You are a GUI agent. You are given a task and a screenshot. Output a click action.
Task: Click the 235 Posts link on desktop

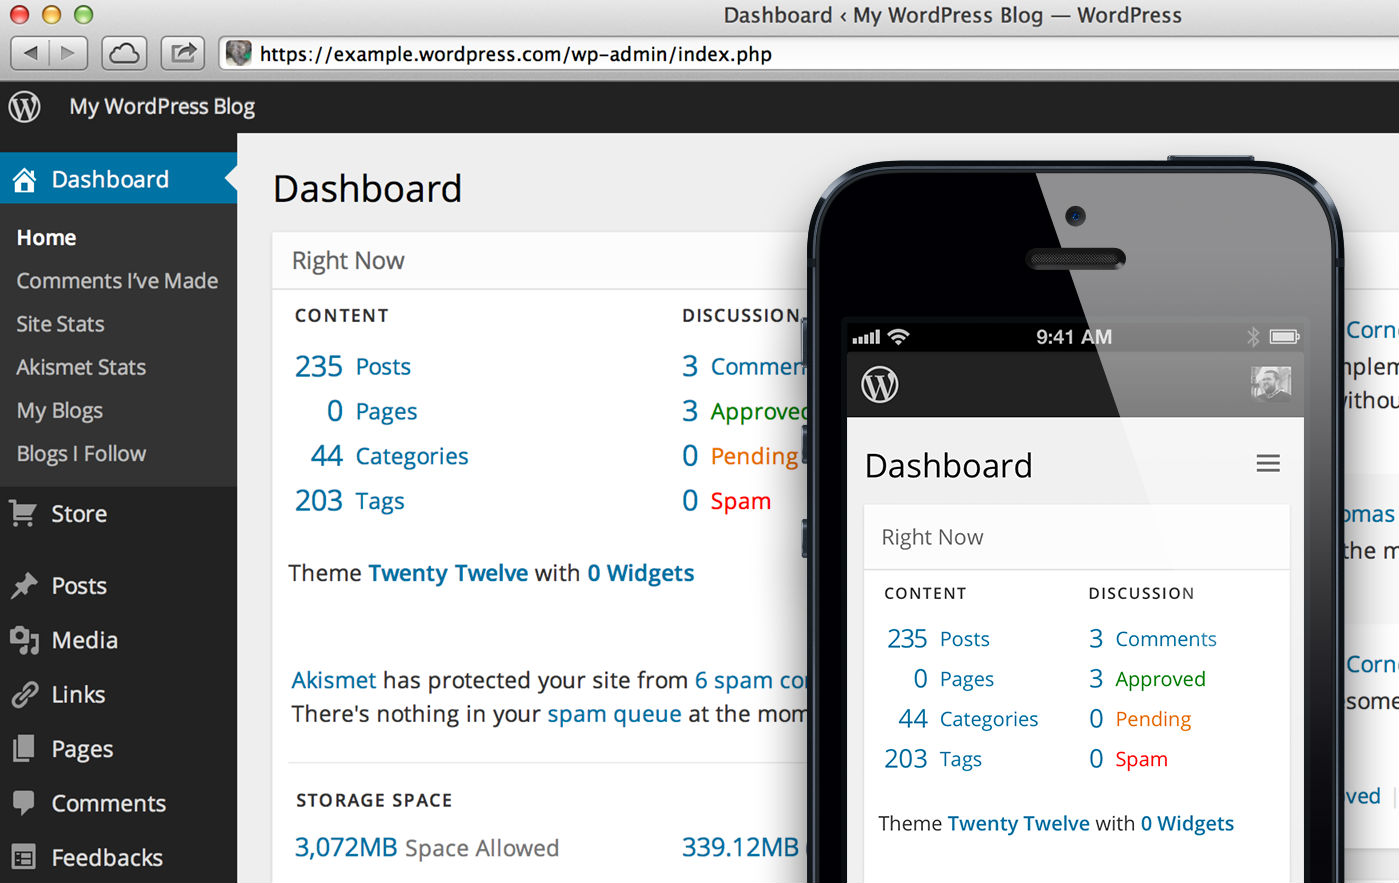coord(353,366)
